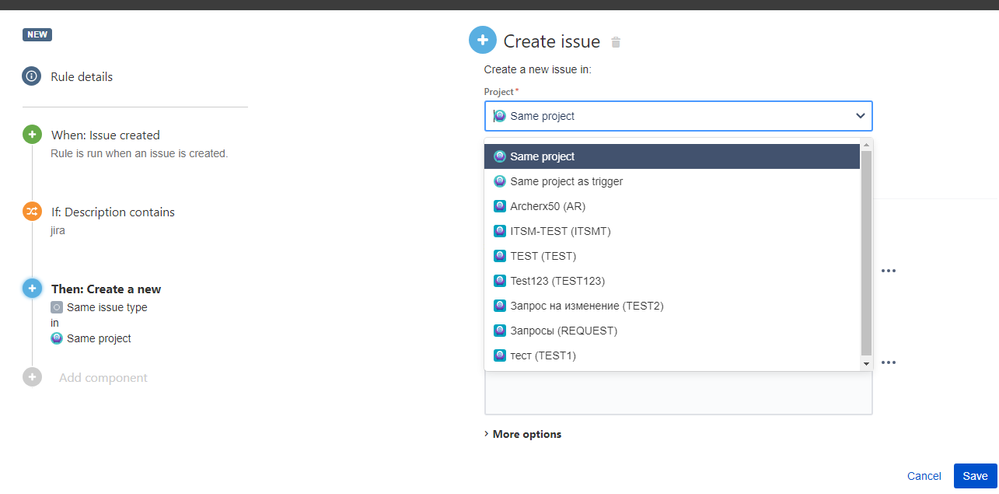
Task: Open the Project dropdown chevron
Action: 860,116
